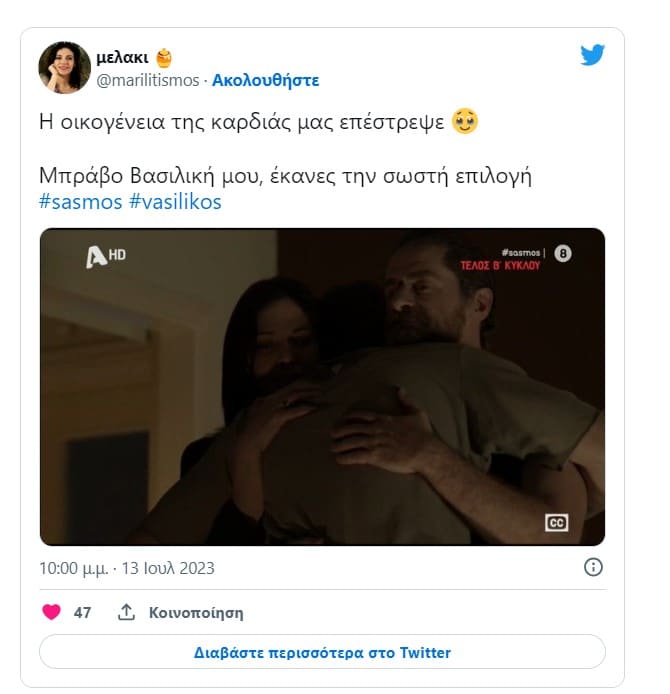Click the Alpha HD channel logo in the image
Viewport: 670px width, 694px height.
106,257
